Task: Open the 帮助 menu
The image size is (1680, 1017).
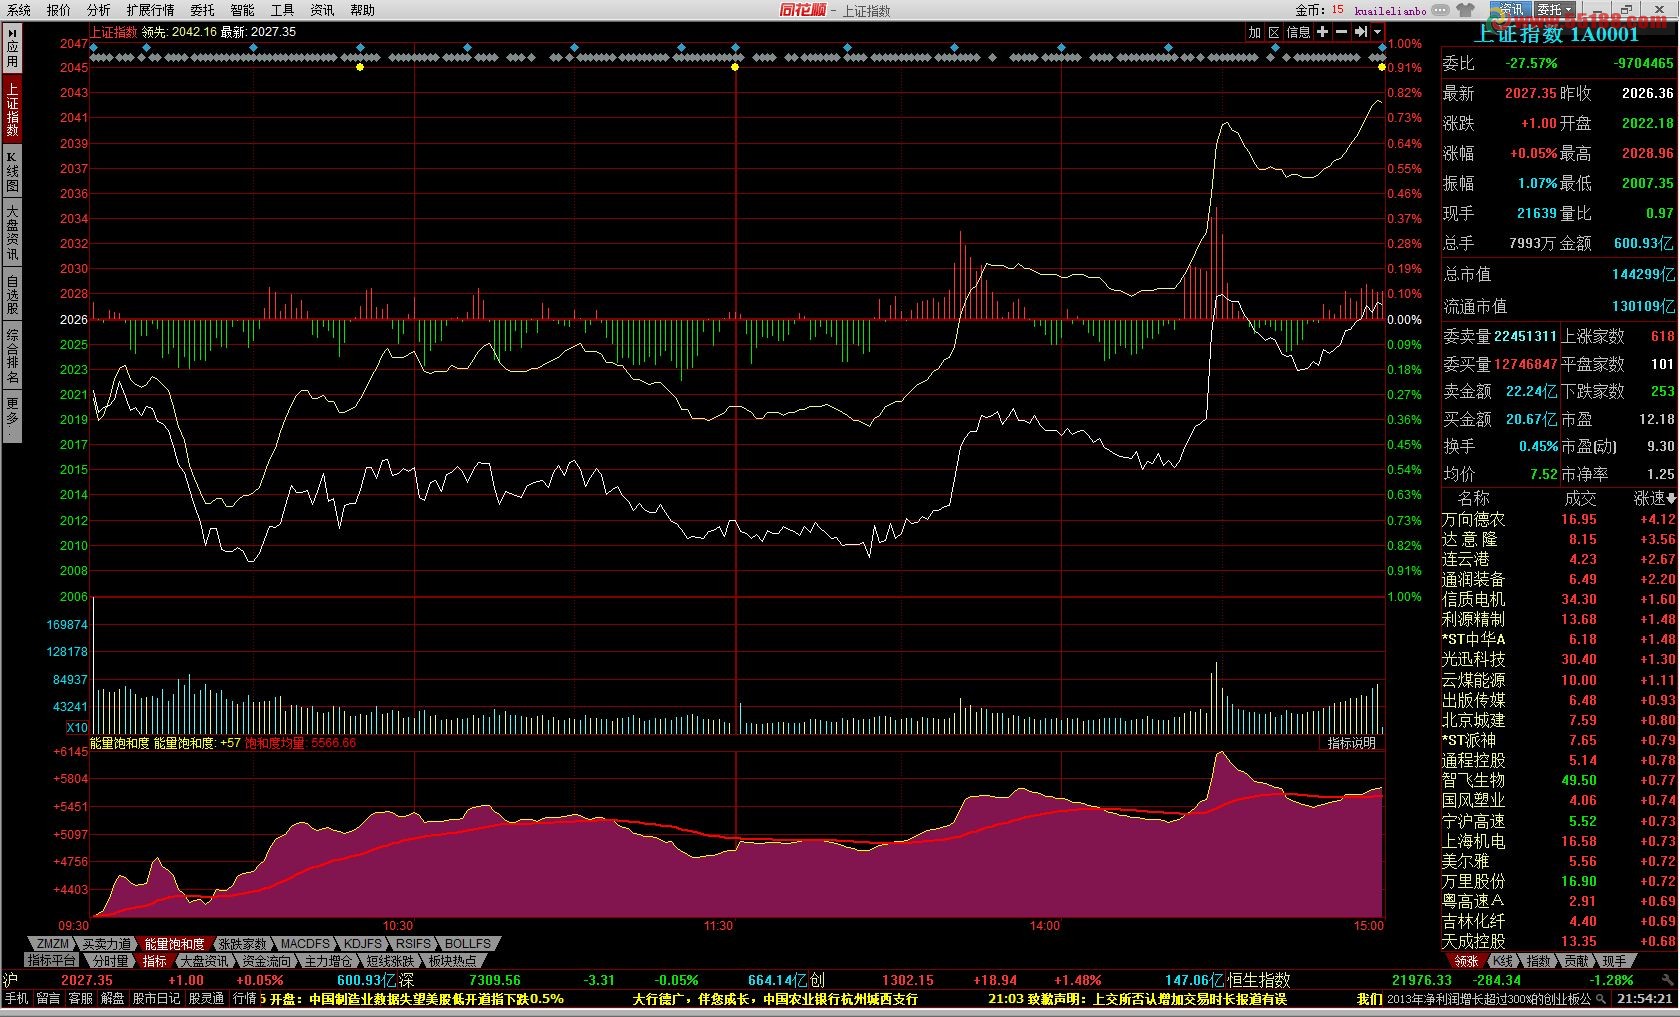Action: click(x=362, y=10)
